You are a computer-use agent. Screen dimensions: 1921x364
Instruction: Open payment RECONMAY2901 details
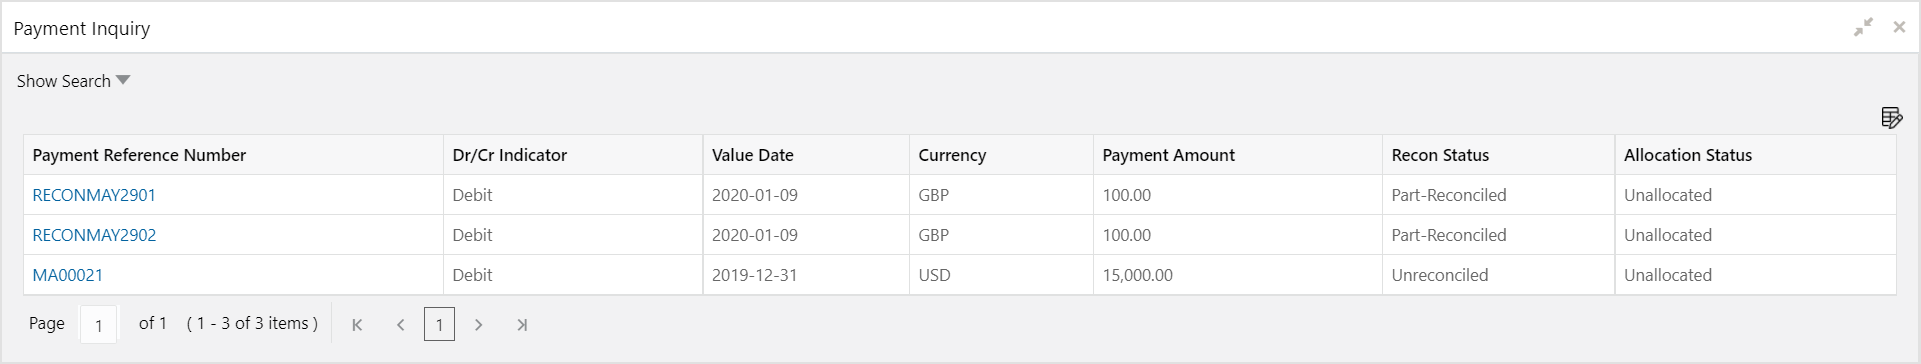tap(94, 195)
